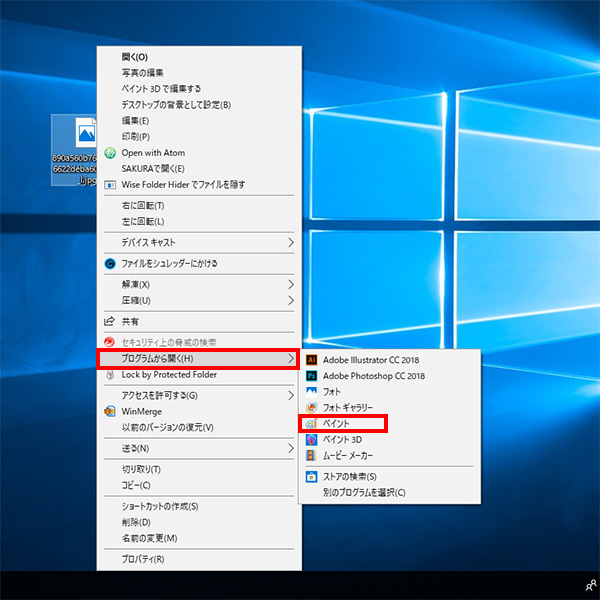Click the Atom icon beside Open with Atom

coord(110,153)
